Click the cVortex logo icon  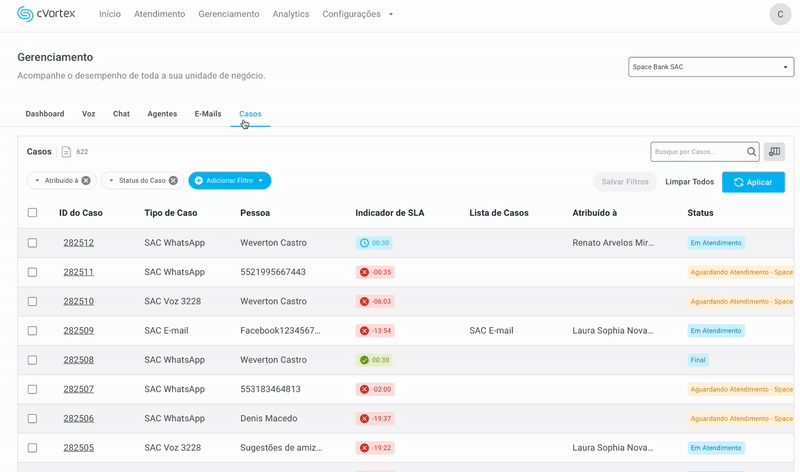pos(25,14)
